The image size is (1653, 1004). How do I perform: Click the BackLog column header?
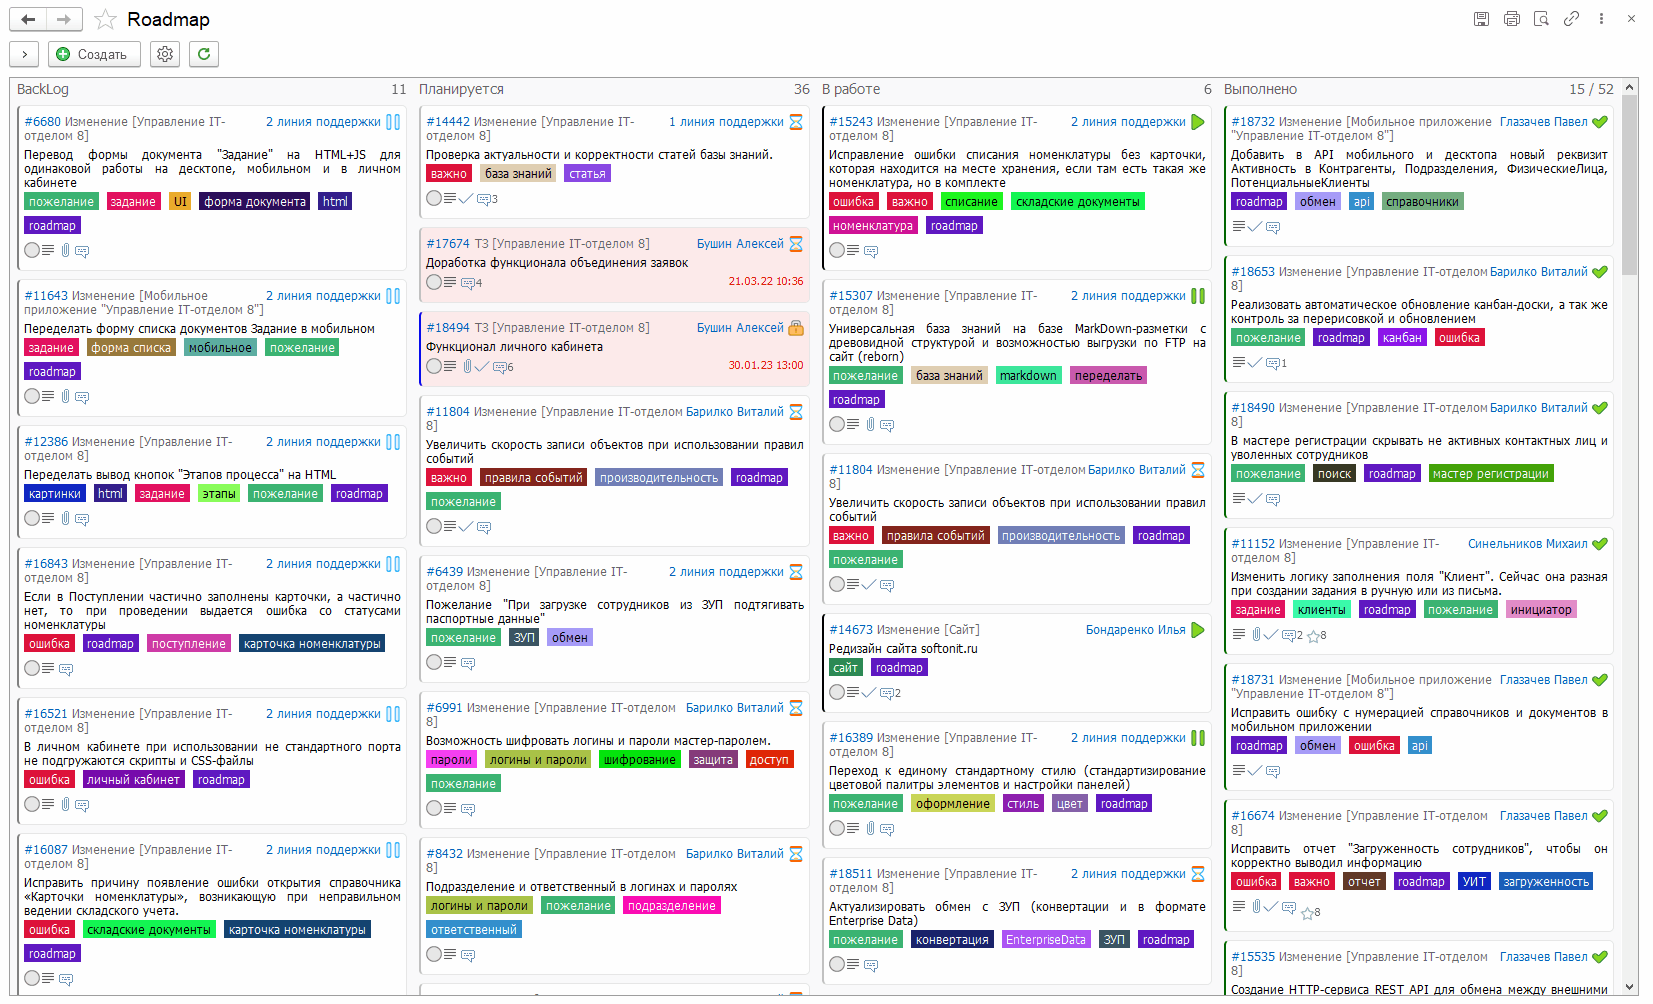point(43,89)
